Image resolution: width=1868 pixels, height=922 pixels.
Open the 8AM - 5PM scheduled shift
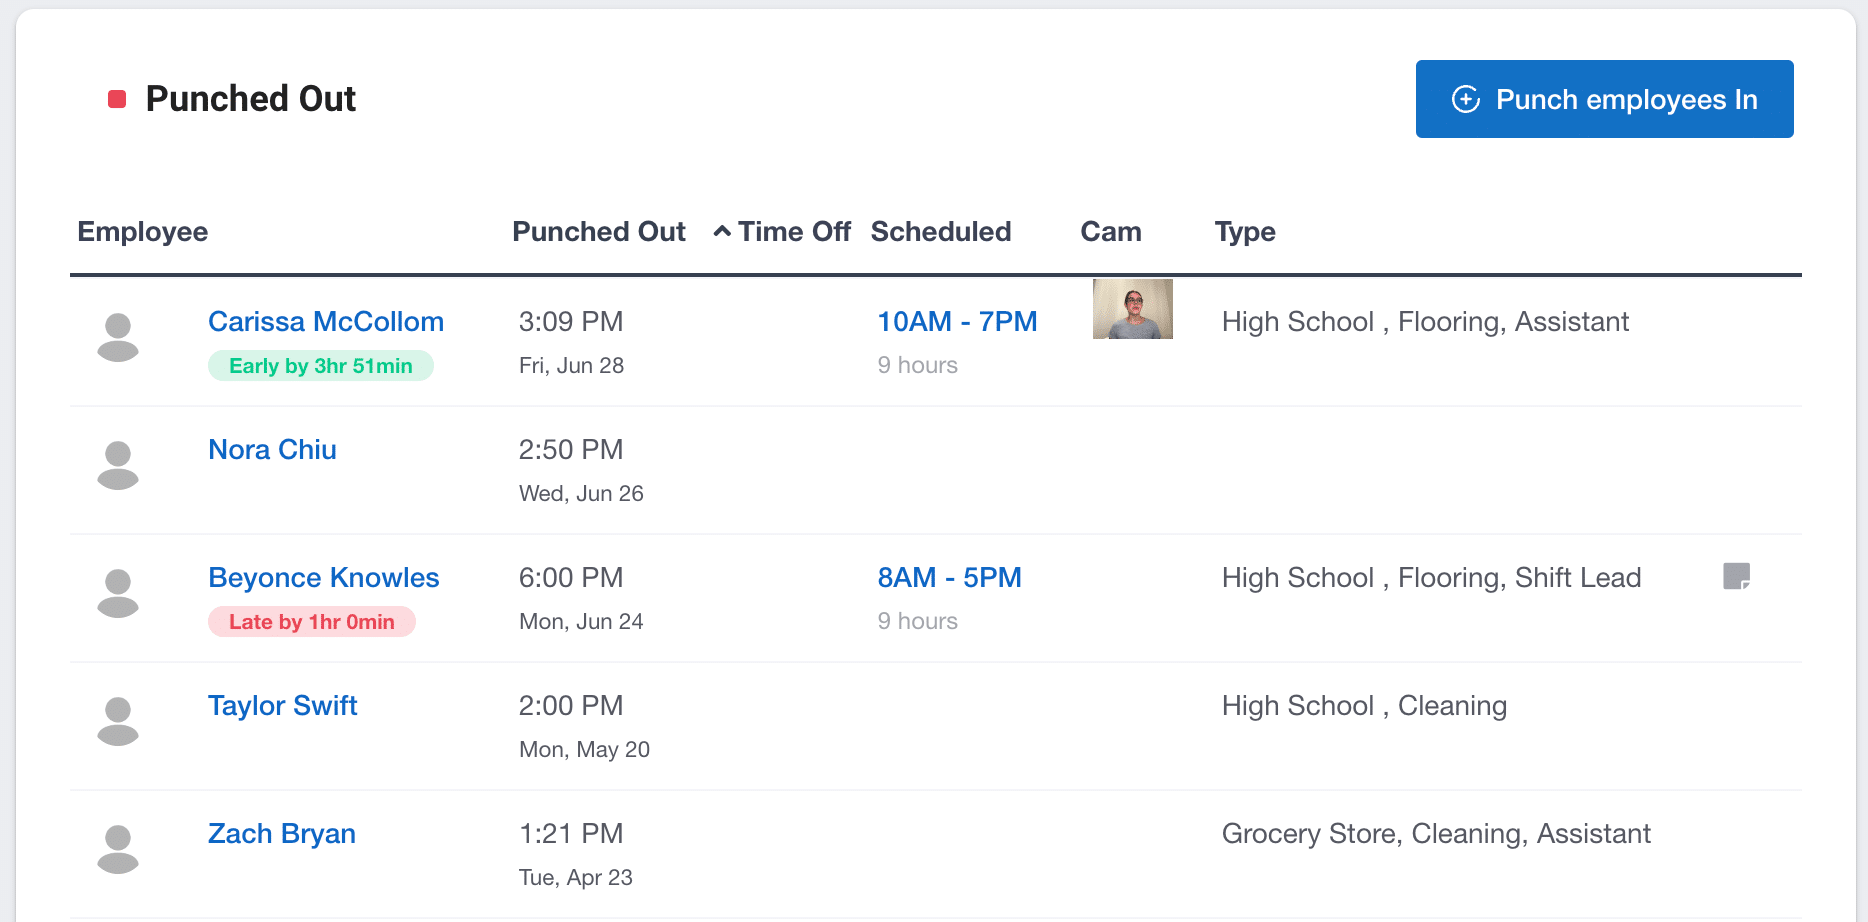point(949,578)
